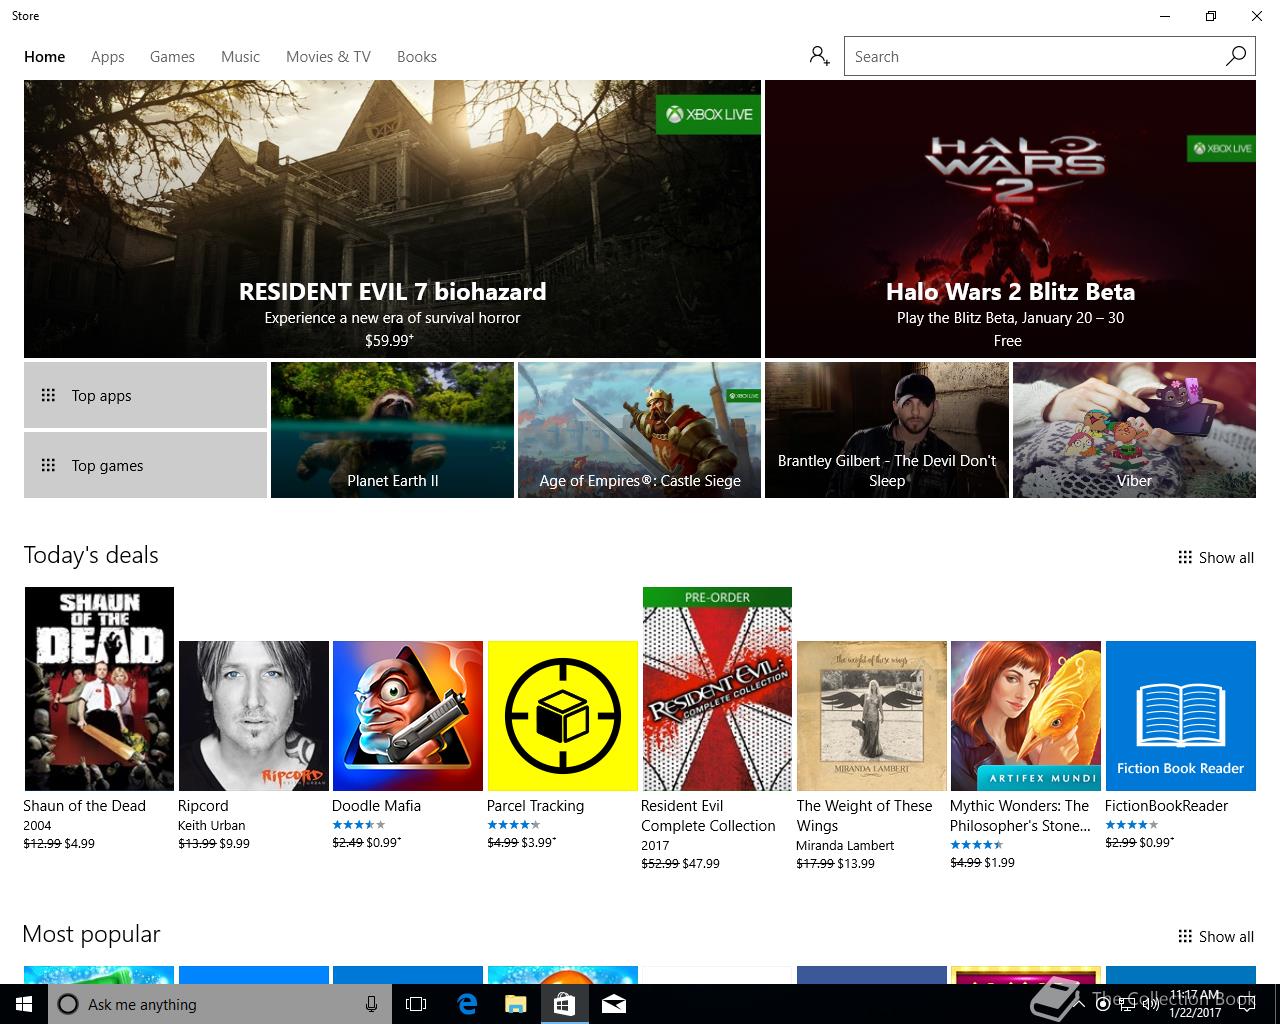This screenshot has width=1280, height=1024.
Task: Open the Planet Earth II tile
Action: pos(392,430)
